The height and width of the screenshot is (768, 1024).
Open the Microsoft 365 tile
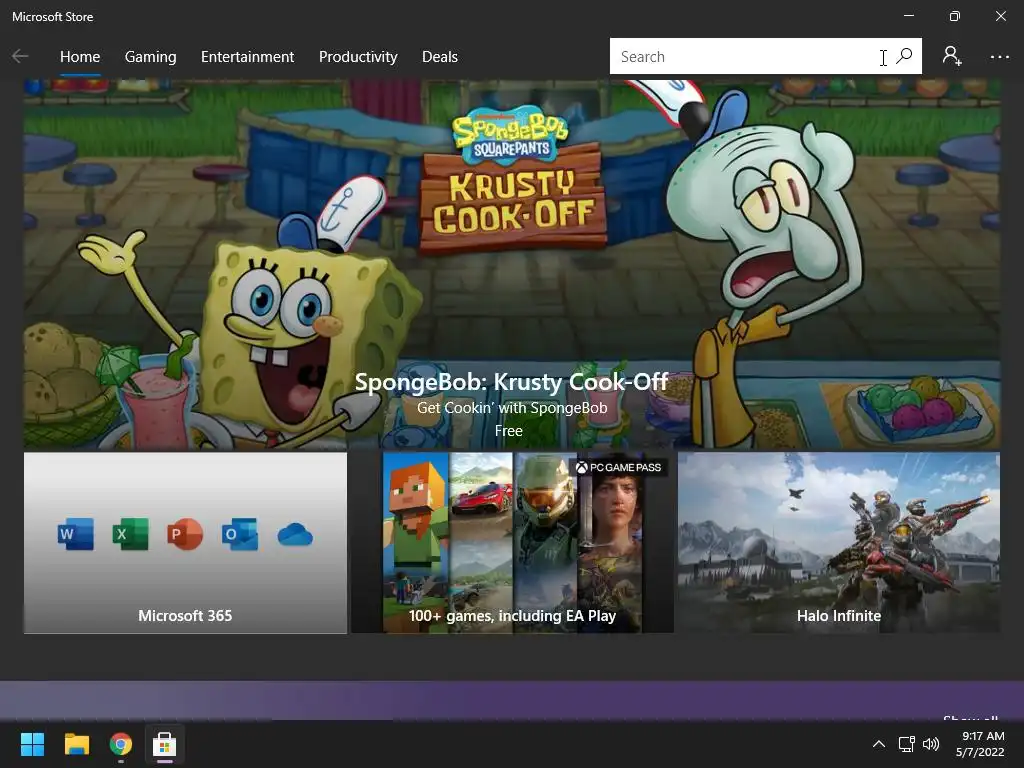(185, 543)
